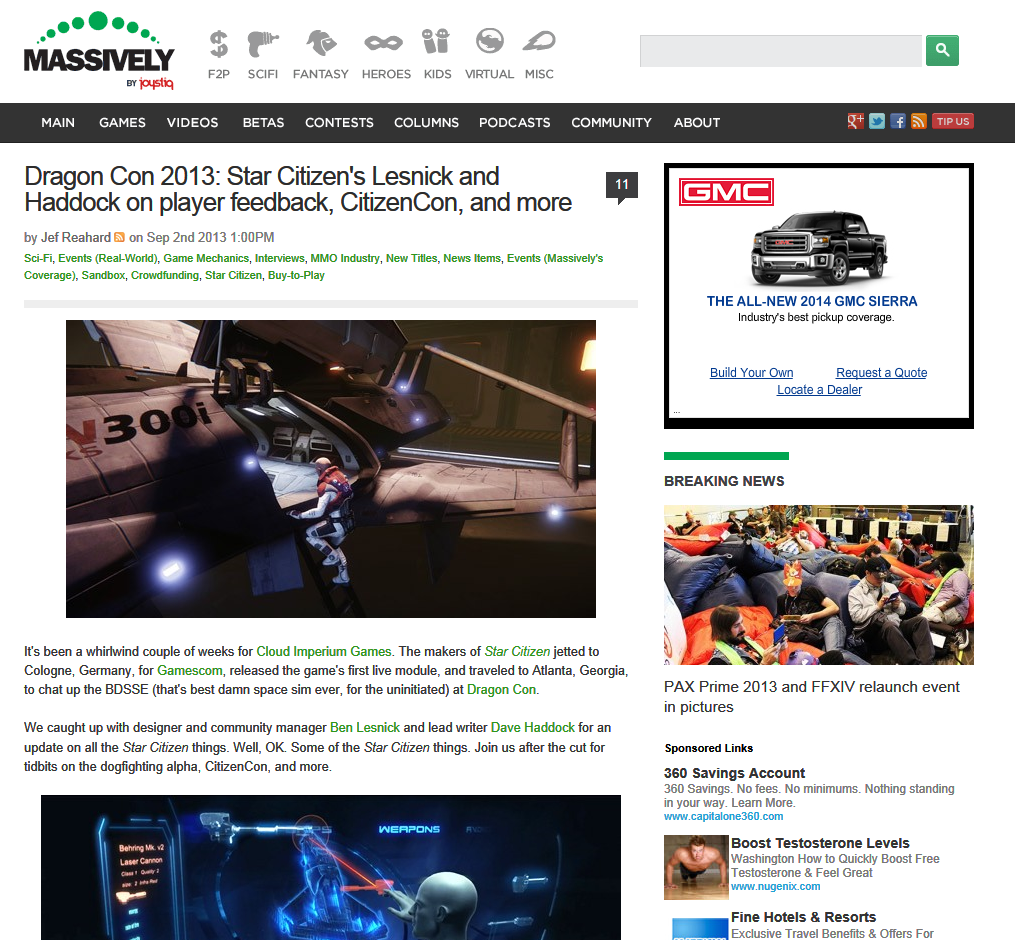Click the MISC category icon
This screenshot has width=1015, height=940.
538,44
